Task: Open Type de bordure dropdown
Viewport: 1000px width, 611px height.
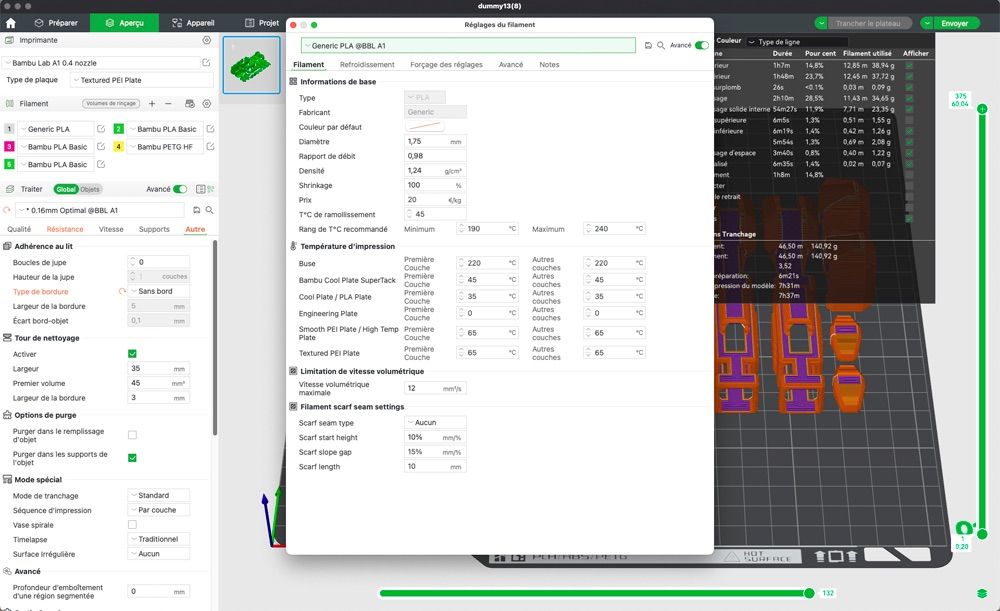Action: tap(159, 291)
